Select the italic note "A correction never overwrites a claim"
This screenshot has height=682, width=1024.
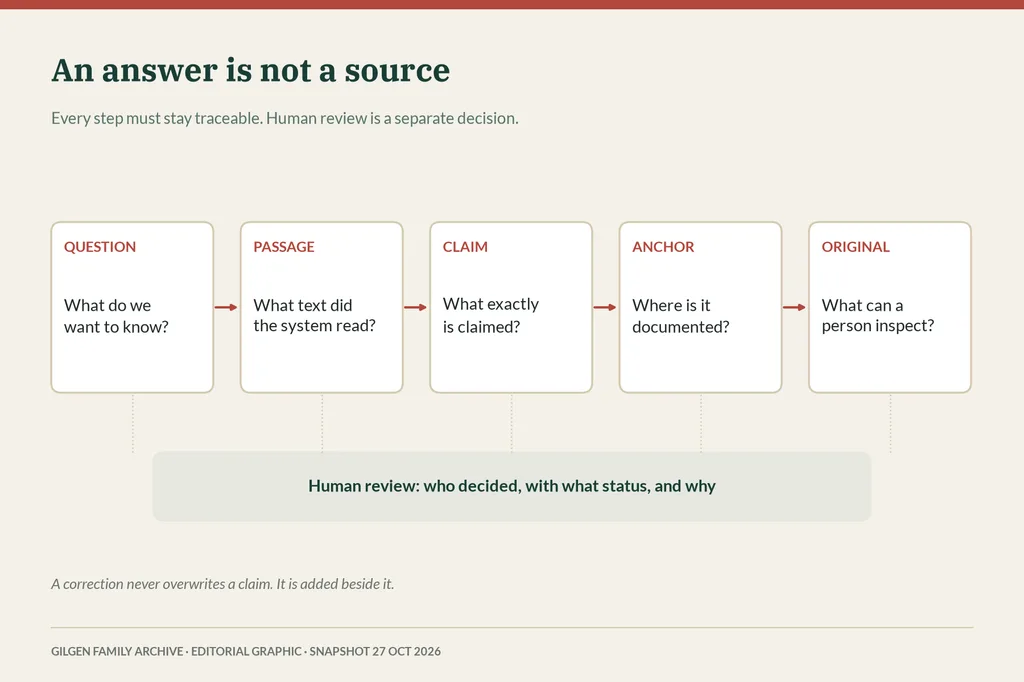coord(162,584)
